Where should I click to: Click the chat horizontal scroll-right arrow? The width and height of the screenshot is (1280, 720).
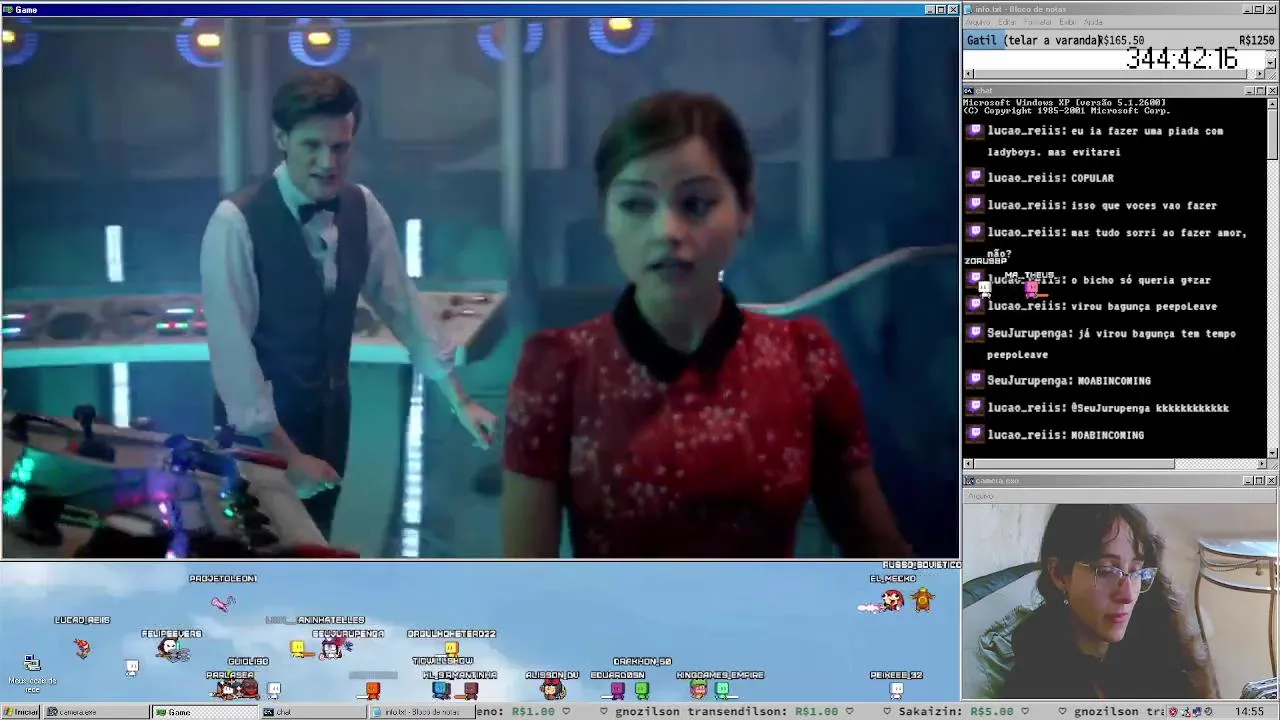tap(1260, 464)
